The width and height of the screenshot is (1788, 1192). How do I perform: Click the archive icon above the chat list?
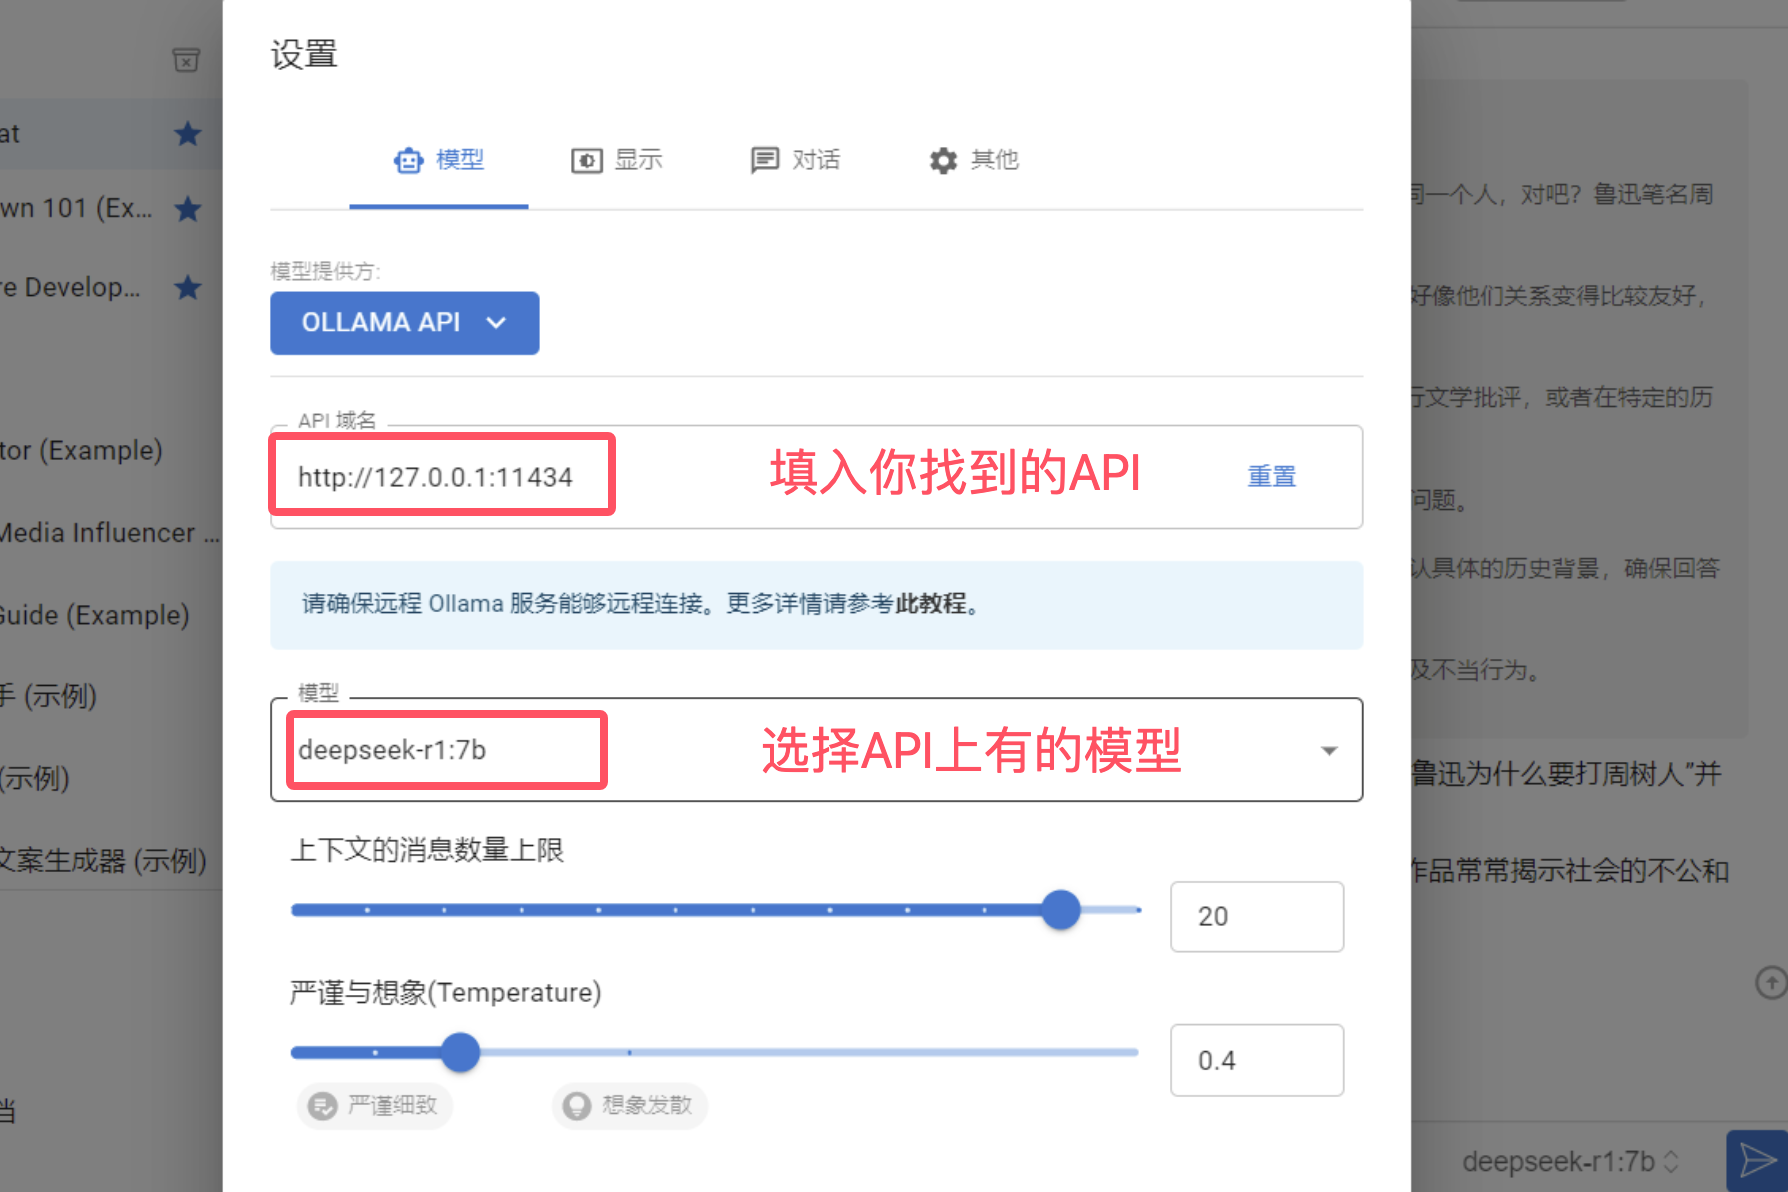click(186, 60)
